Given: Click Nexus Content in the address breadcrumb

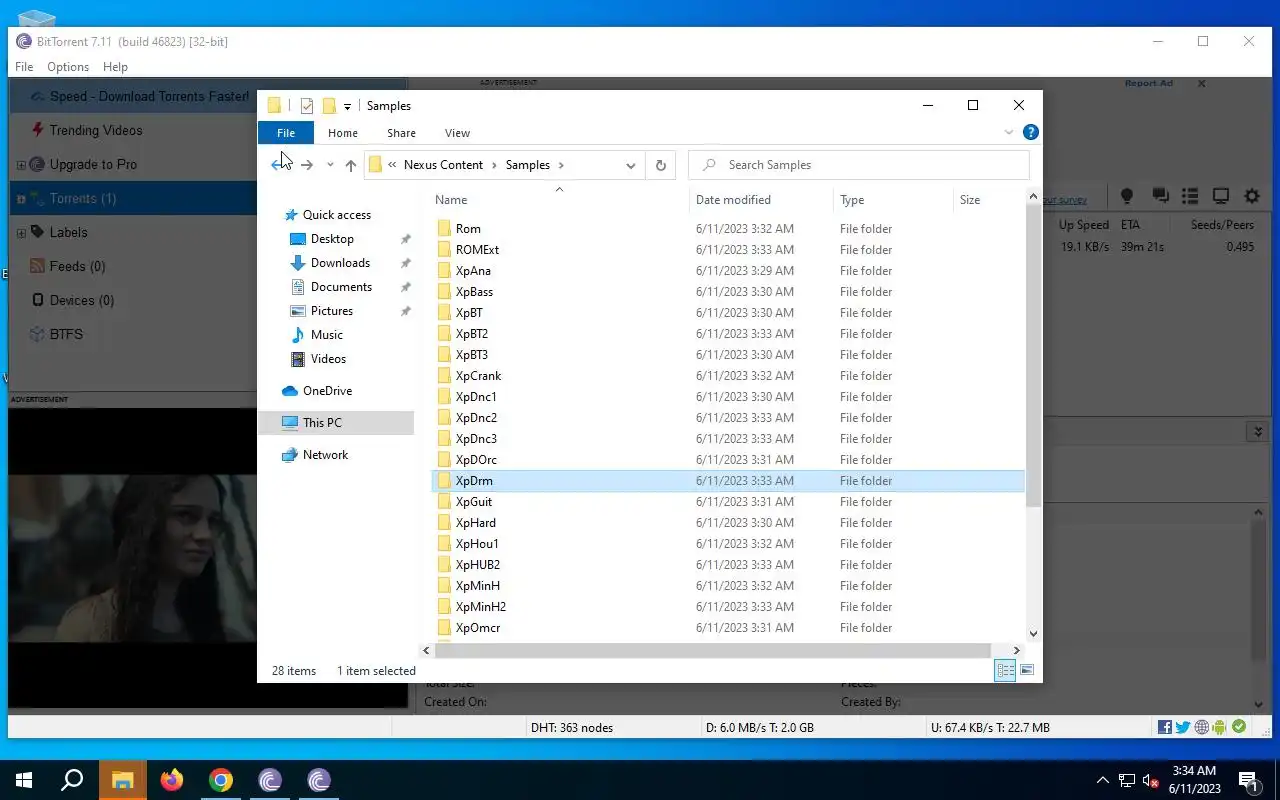Looking at the screenshot, I should pyautogui.click(x=443, y=165).
